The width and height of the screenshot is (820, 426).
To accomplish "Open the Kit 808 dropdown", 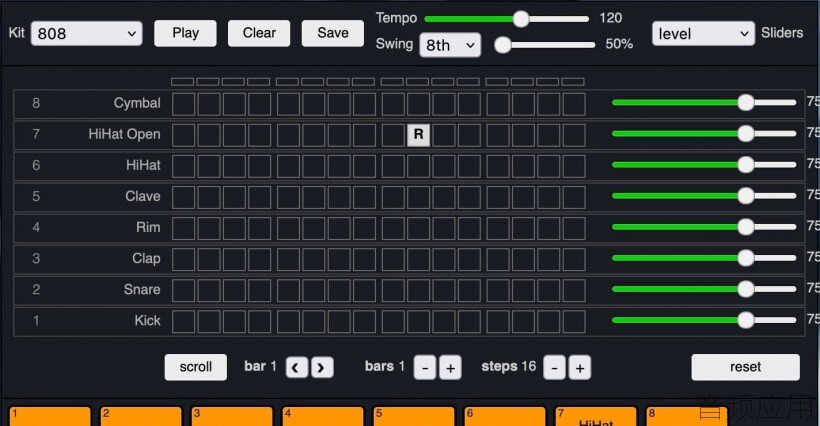I will click(86, 34).
